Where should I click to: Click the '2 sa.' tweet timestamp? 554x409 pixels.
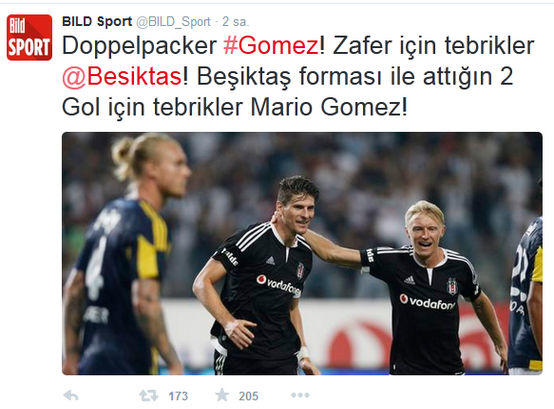coord(235,22)
